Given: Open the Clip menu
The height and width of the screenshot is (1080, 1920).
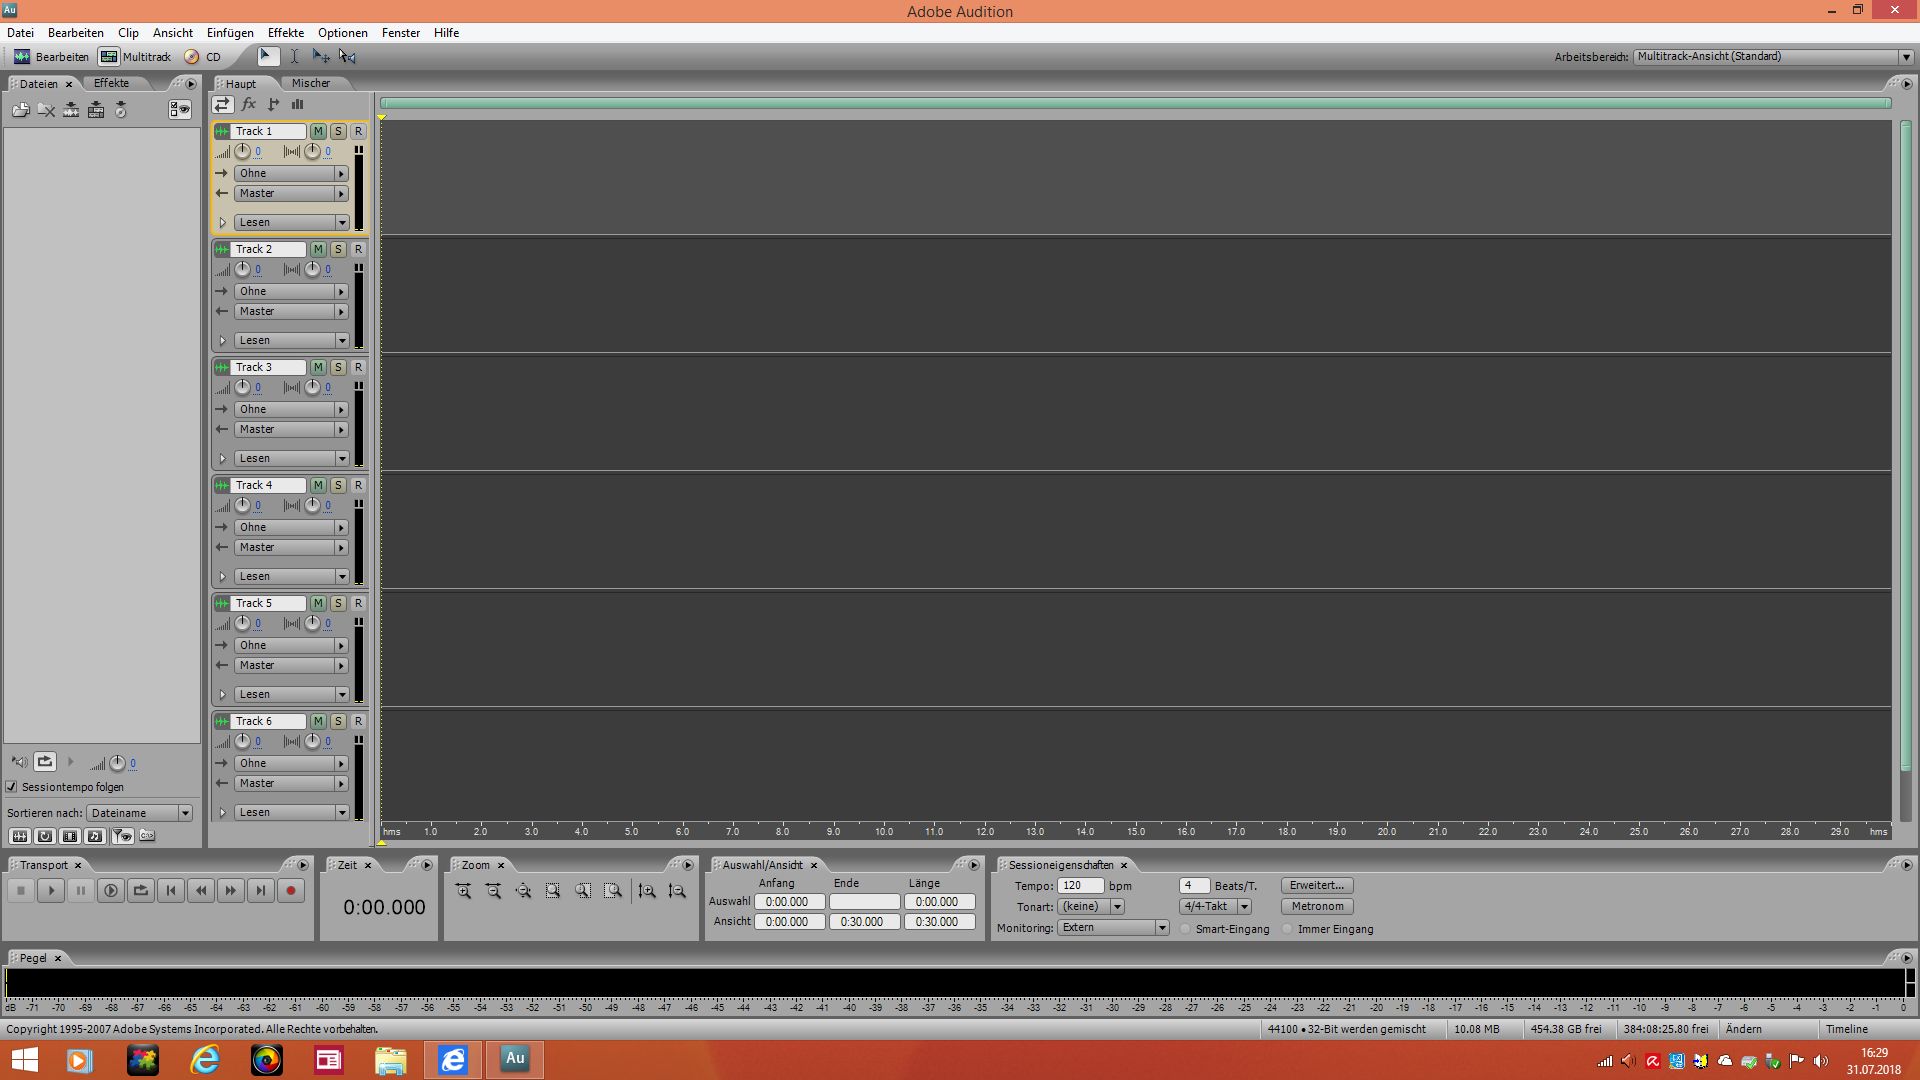Looking at the screenshot, I should [128, 33].
